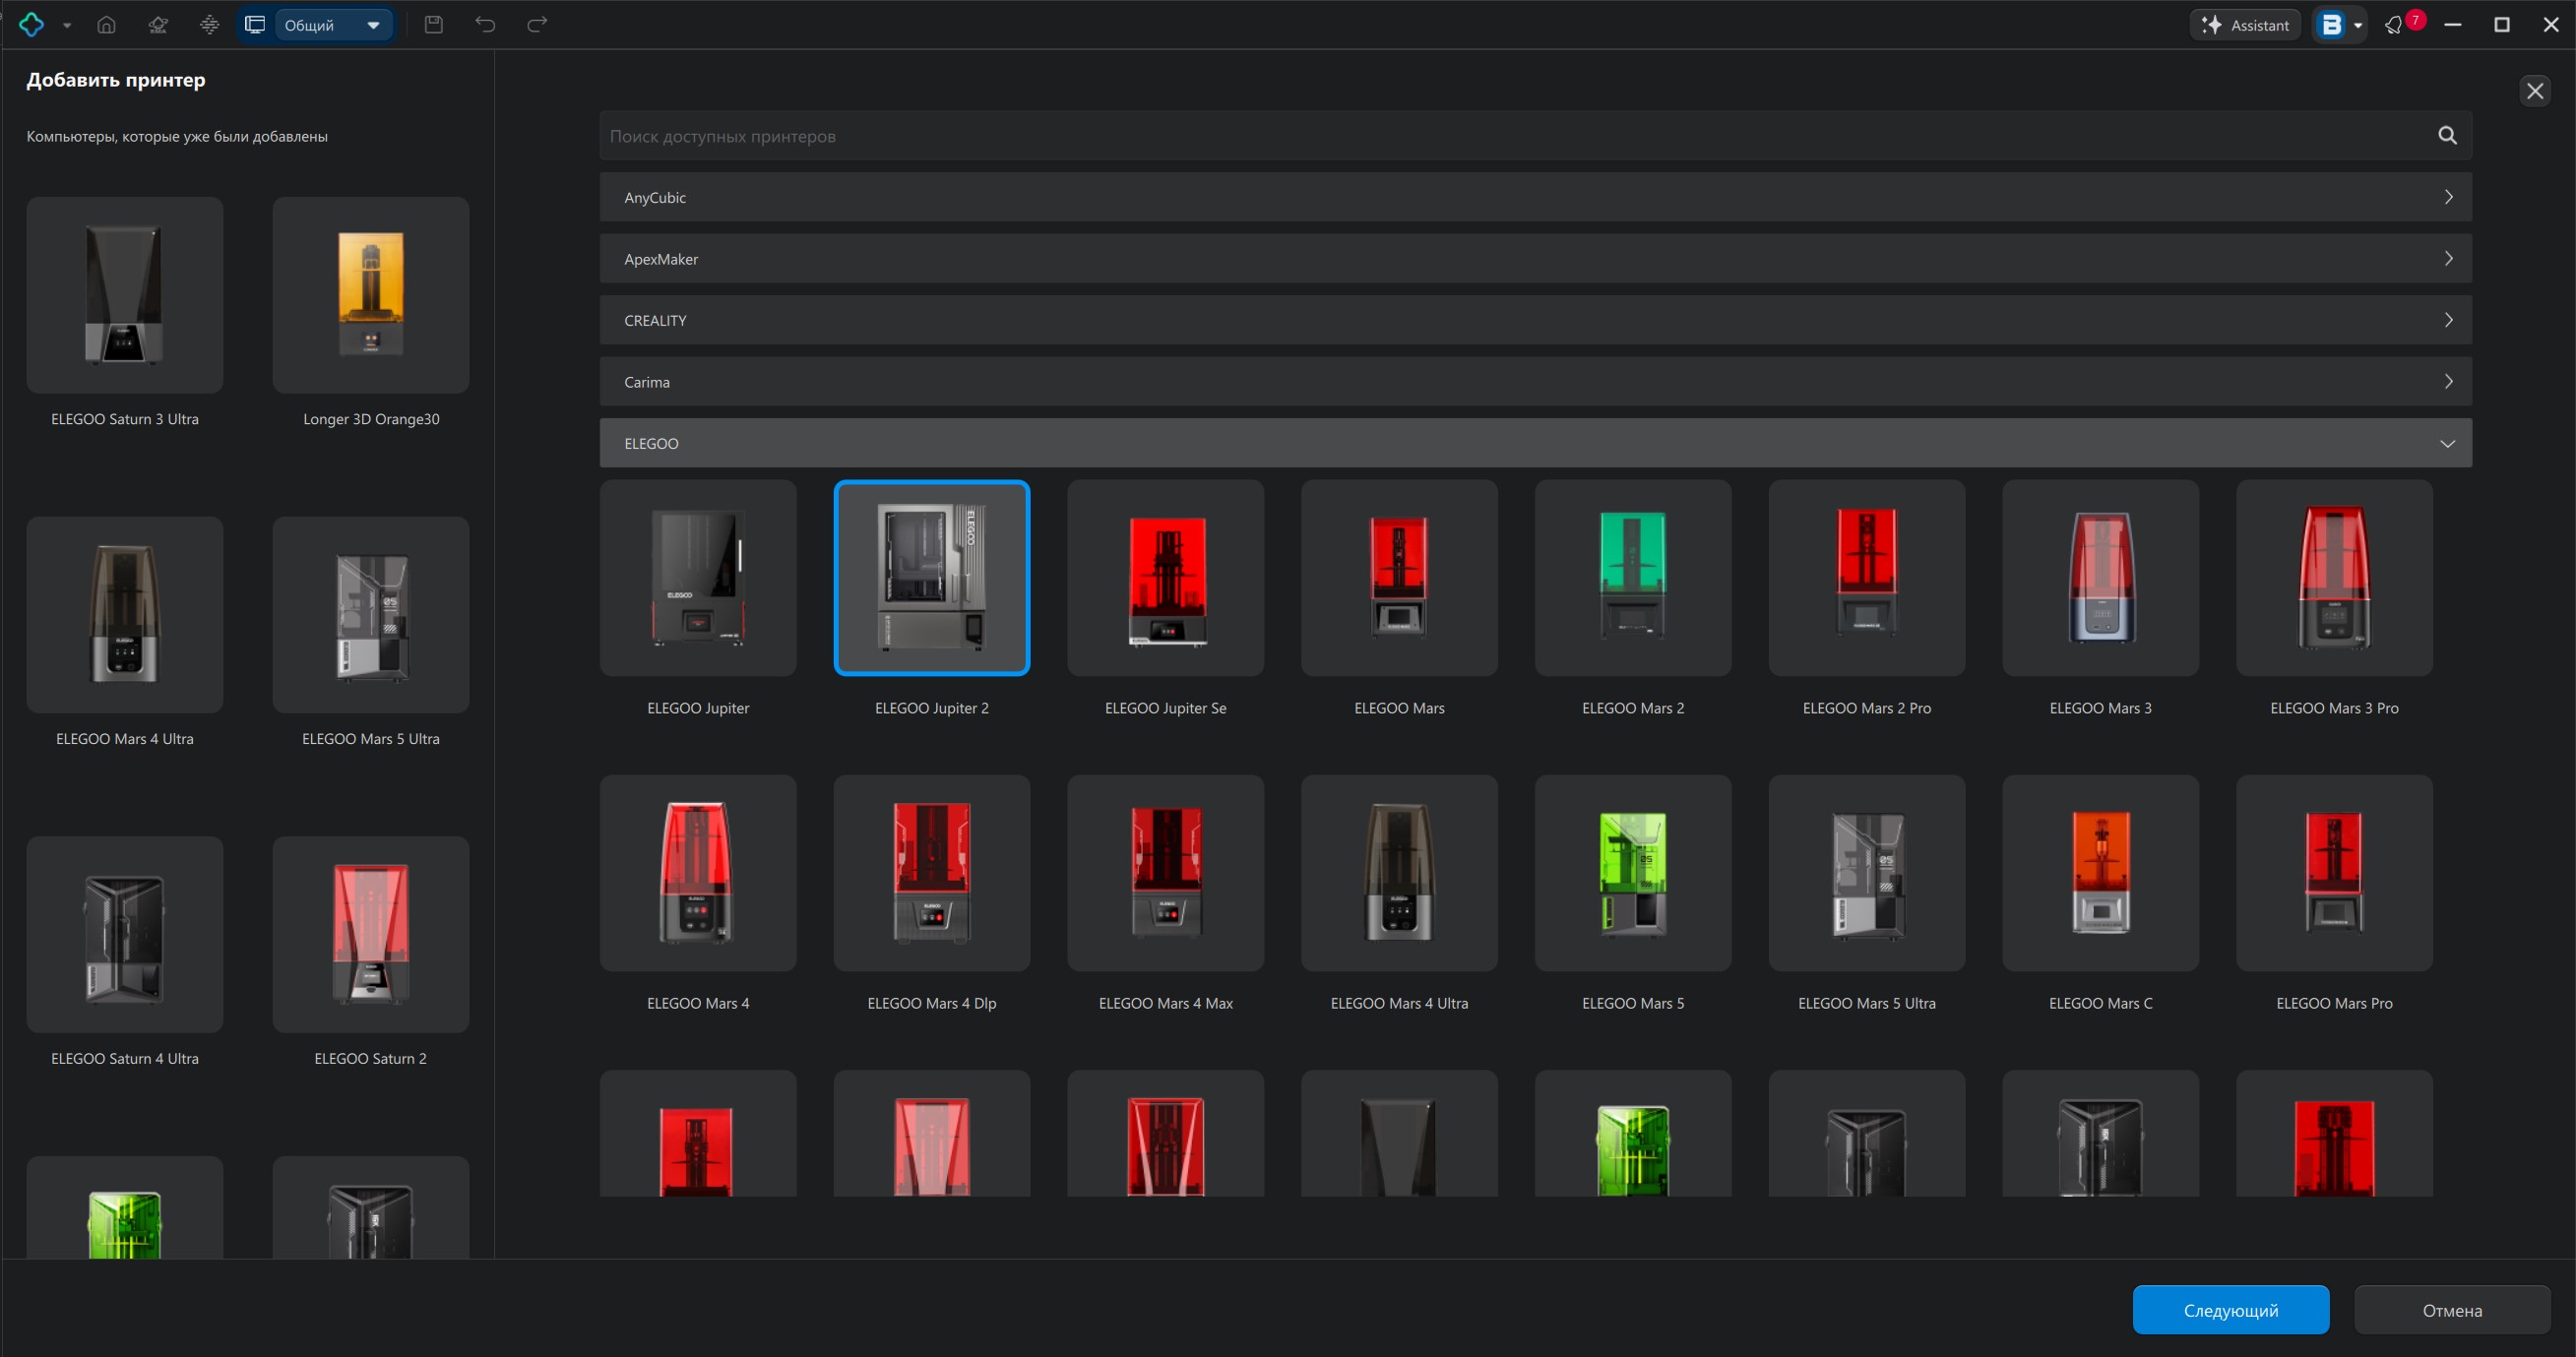
Task: Collapse the ELEGOO brand row
Action: 1536,443
